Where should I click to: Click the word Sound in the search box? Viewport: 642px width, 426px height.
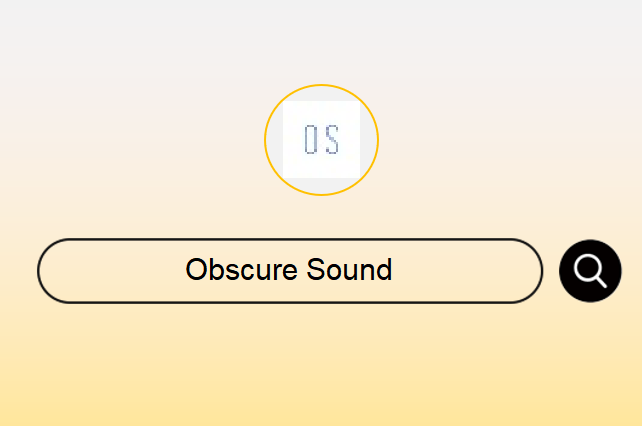point(349,270)
